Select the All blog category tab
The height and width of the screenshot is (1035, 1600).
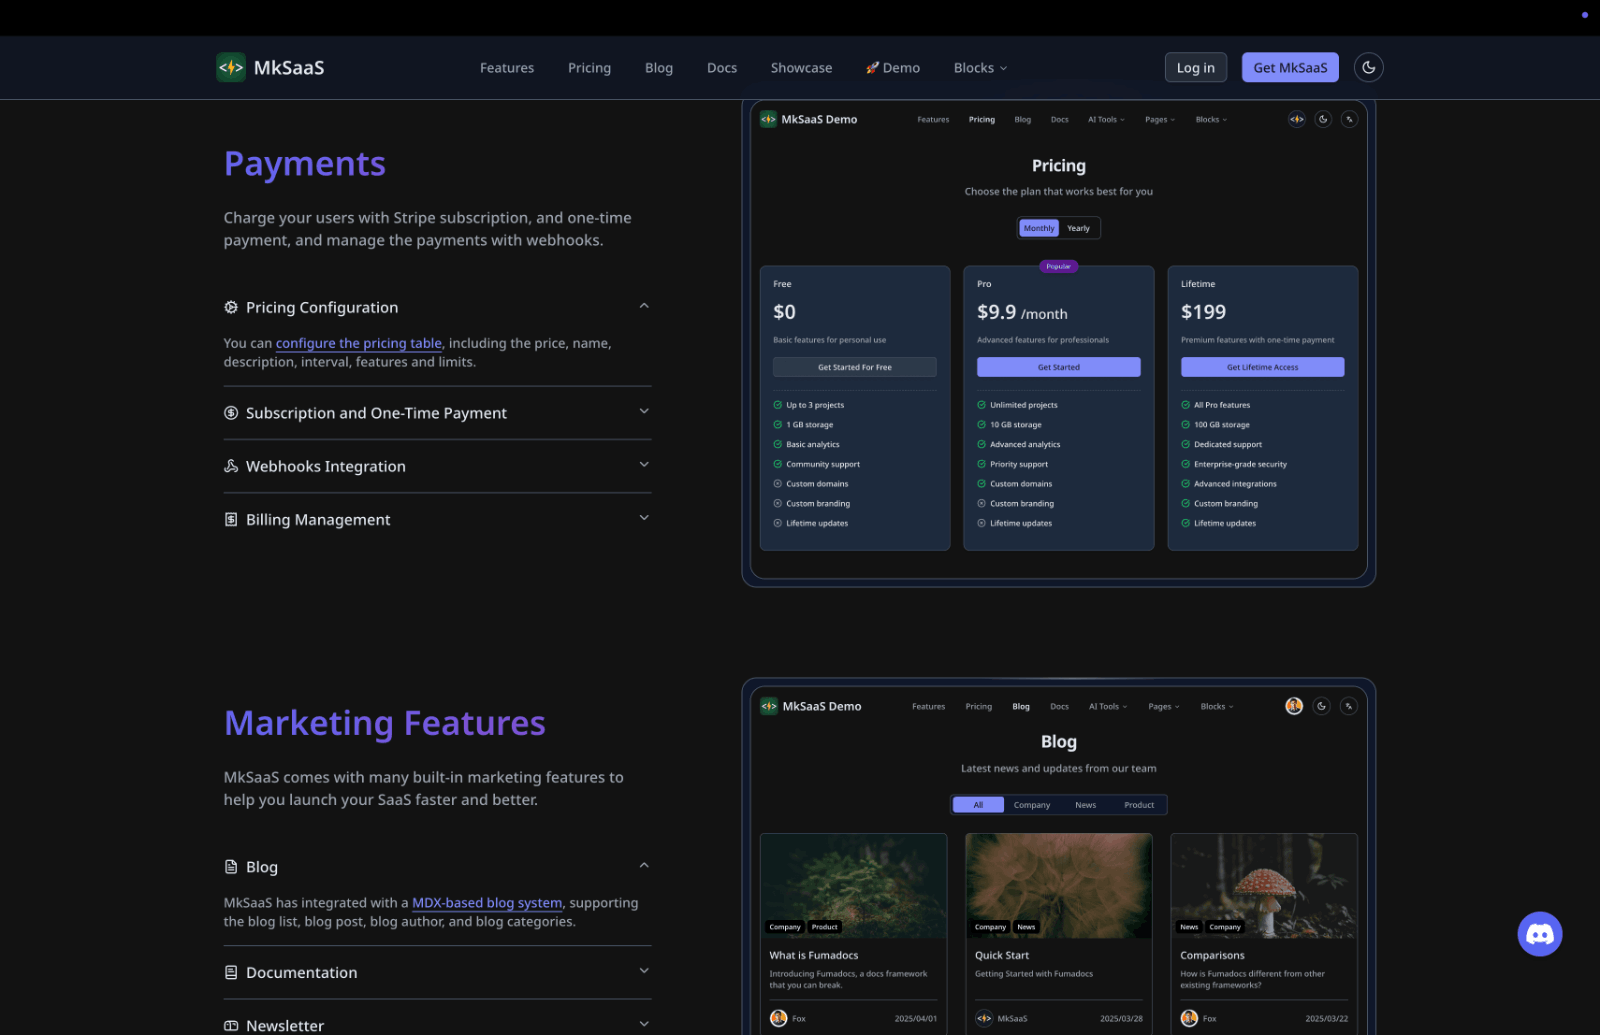coord(978,805)
